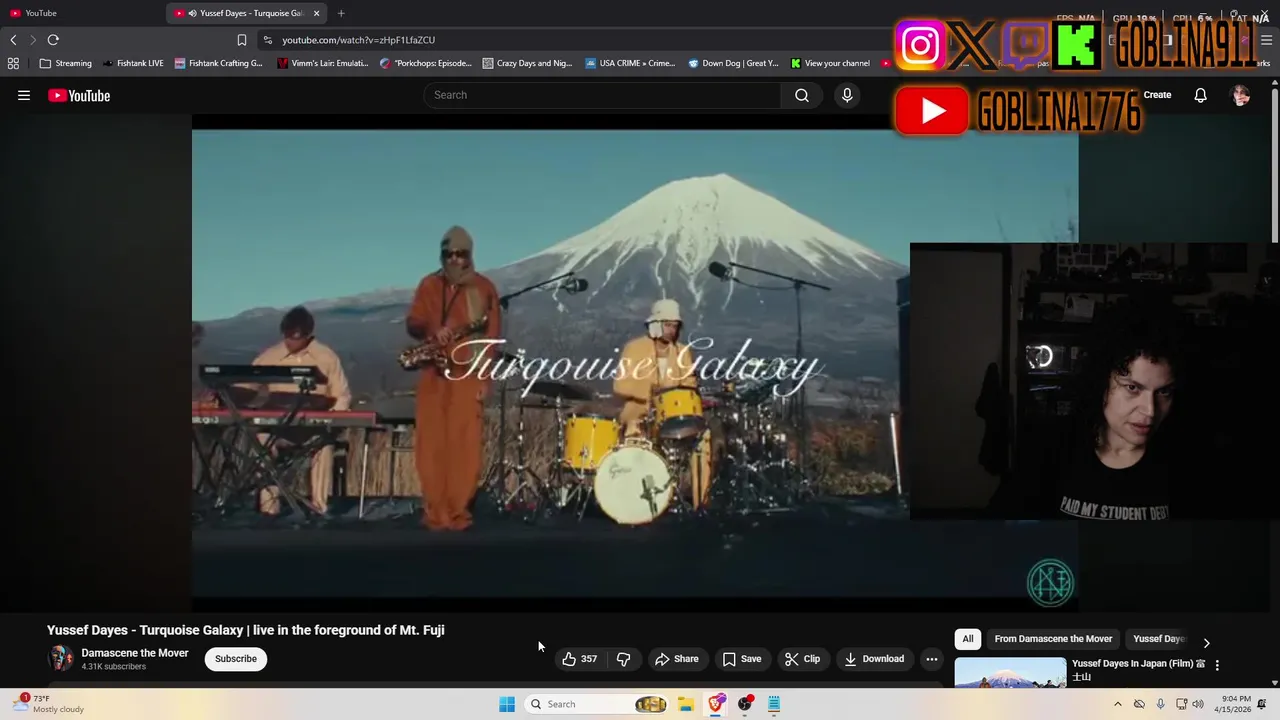Click the Turquoise Galaxy video player

[635, 362]
